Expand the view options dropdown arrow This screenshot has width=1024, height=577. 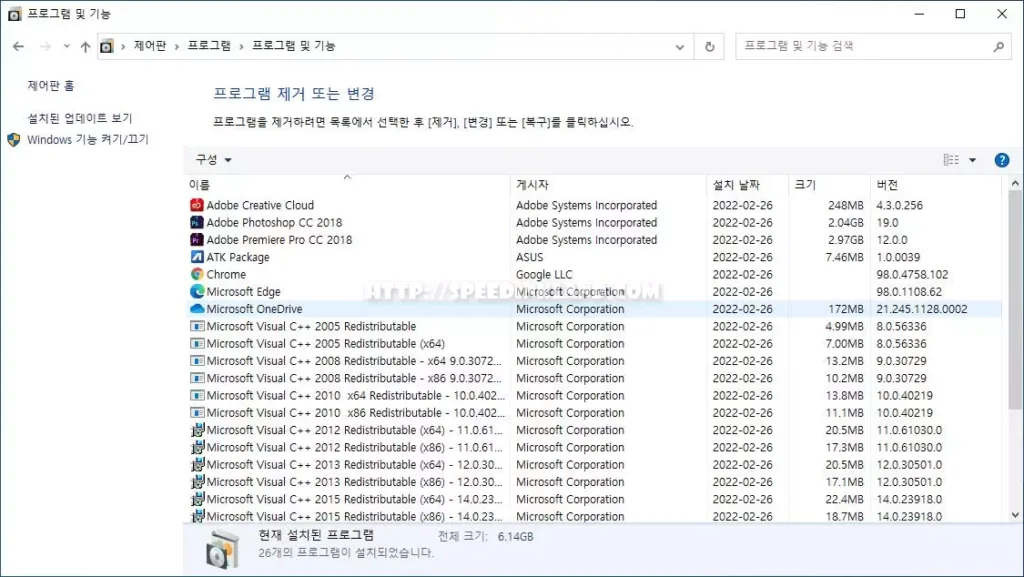pyautogui.click(x=972, y=160)
